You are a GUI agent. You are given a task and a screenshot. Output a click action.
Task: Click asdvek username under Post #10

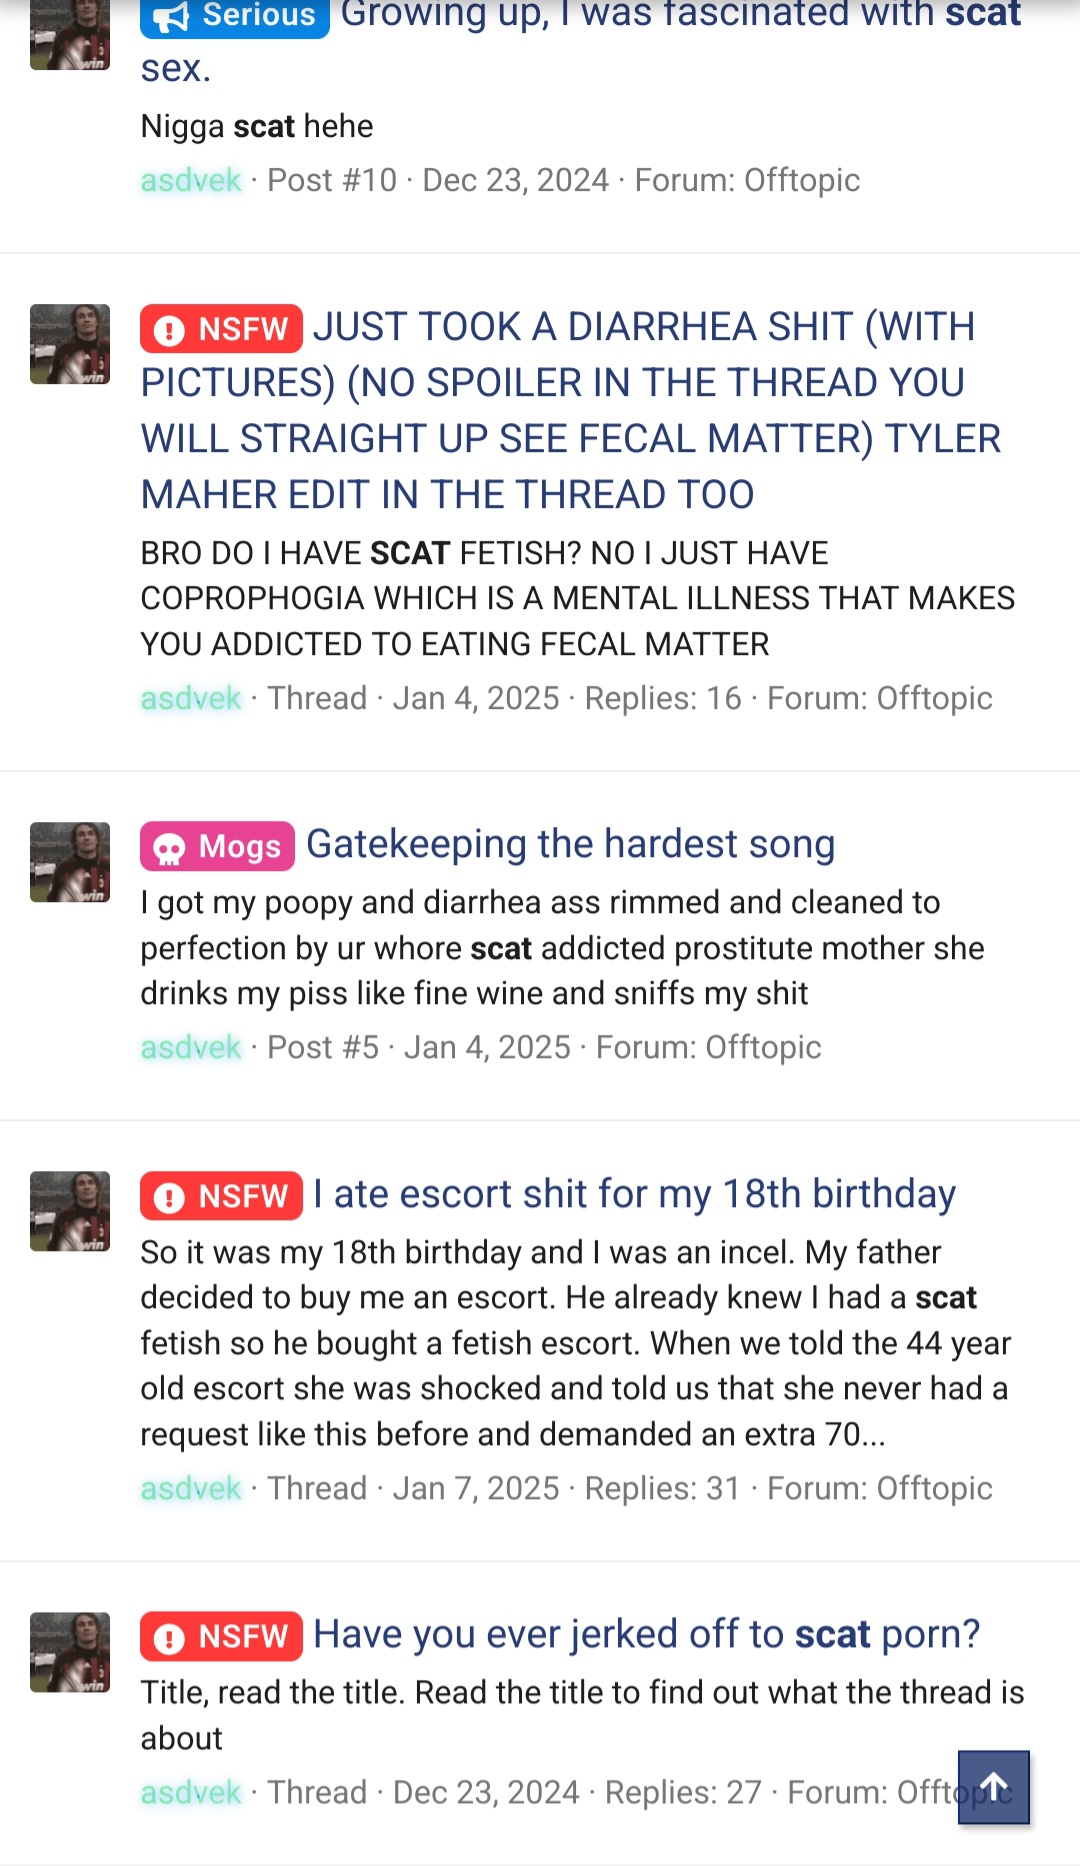pos(191,180)
